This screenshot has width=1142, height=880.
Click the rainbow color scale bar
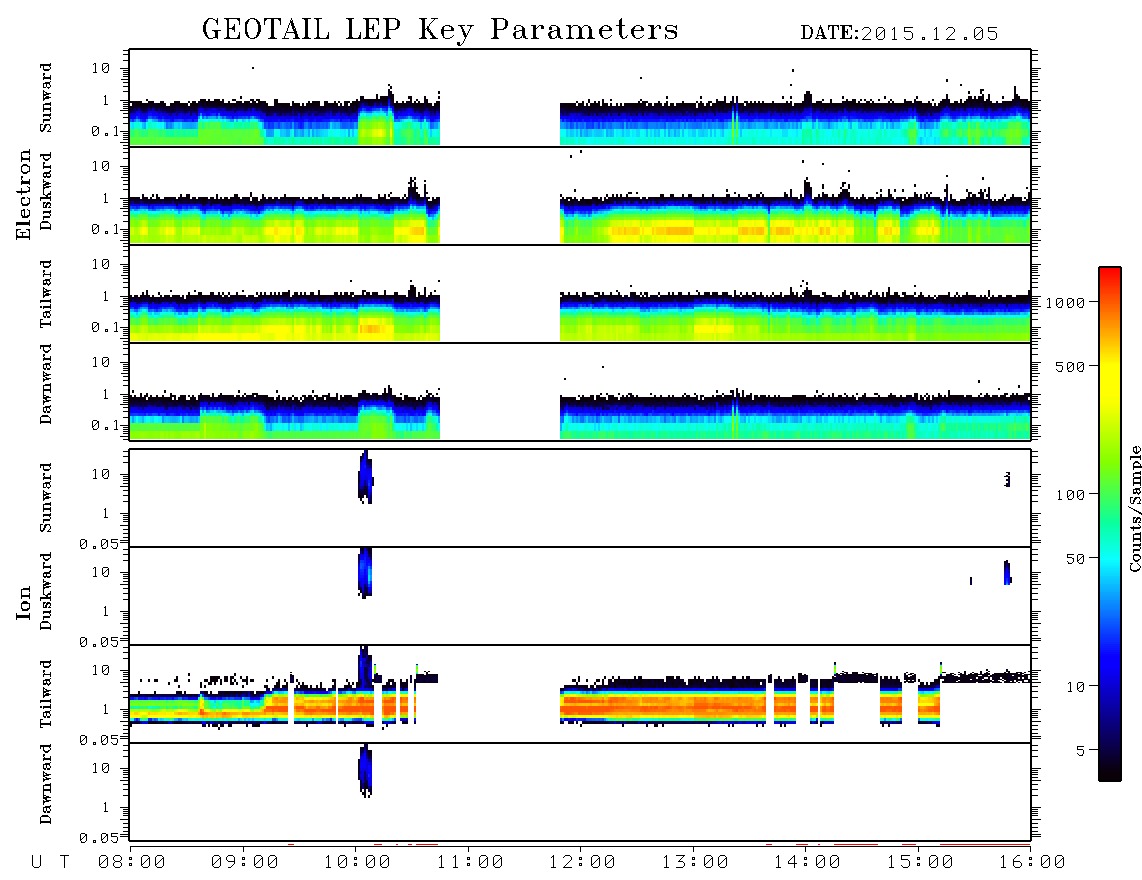(1109, 524)
